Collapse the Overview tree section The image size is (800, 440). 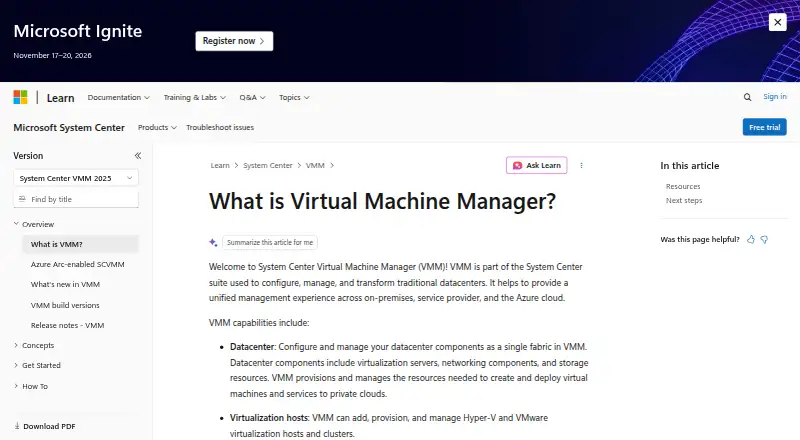(x=34, y=224)
